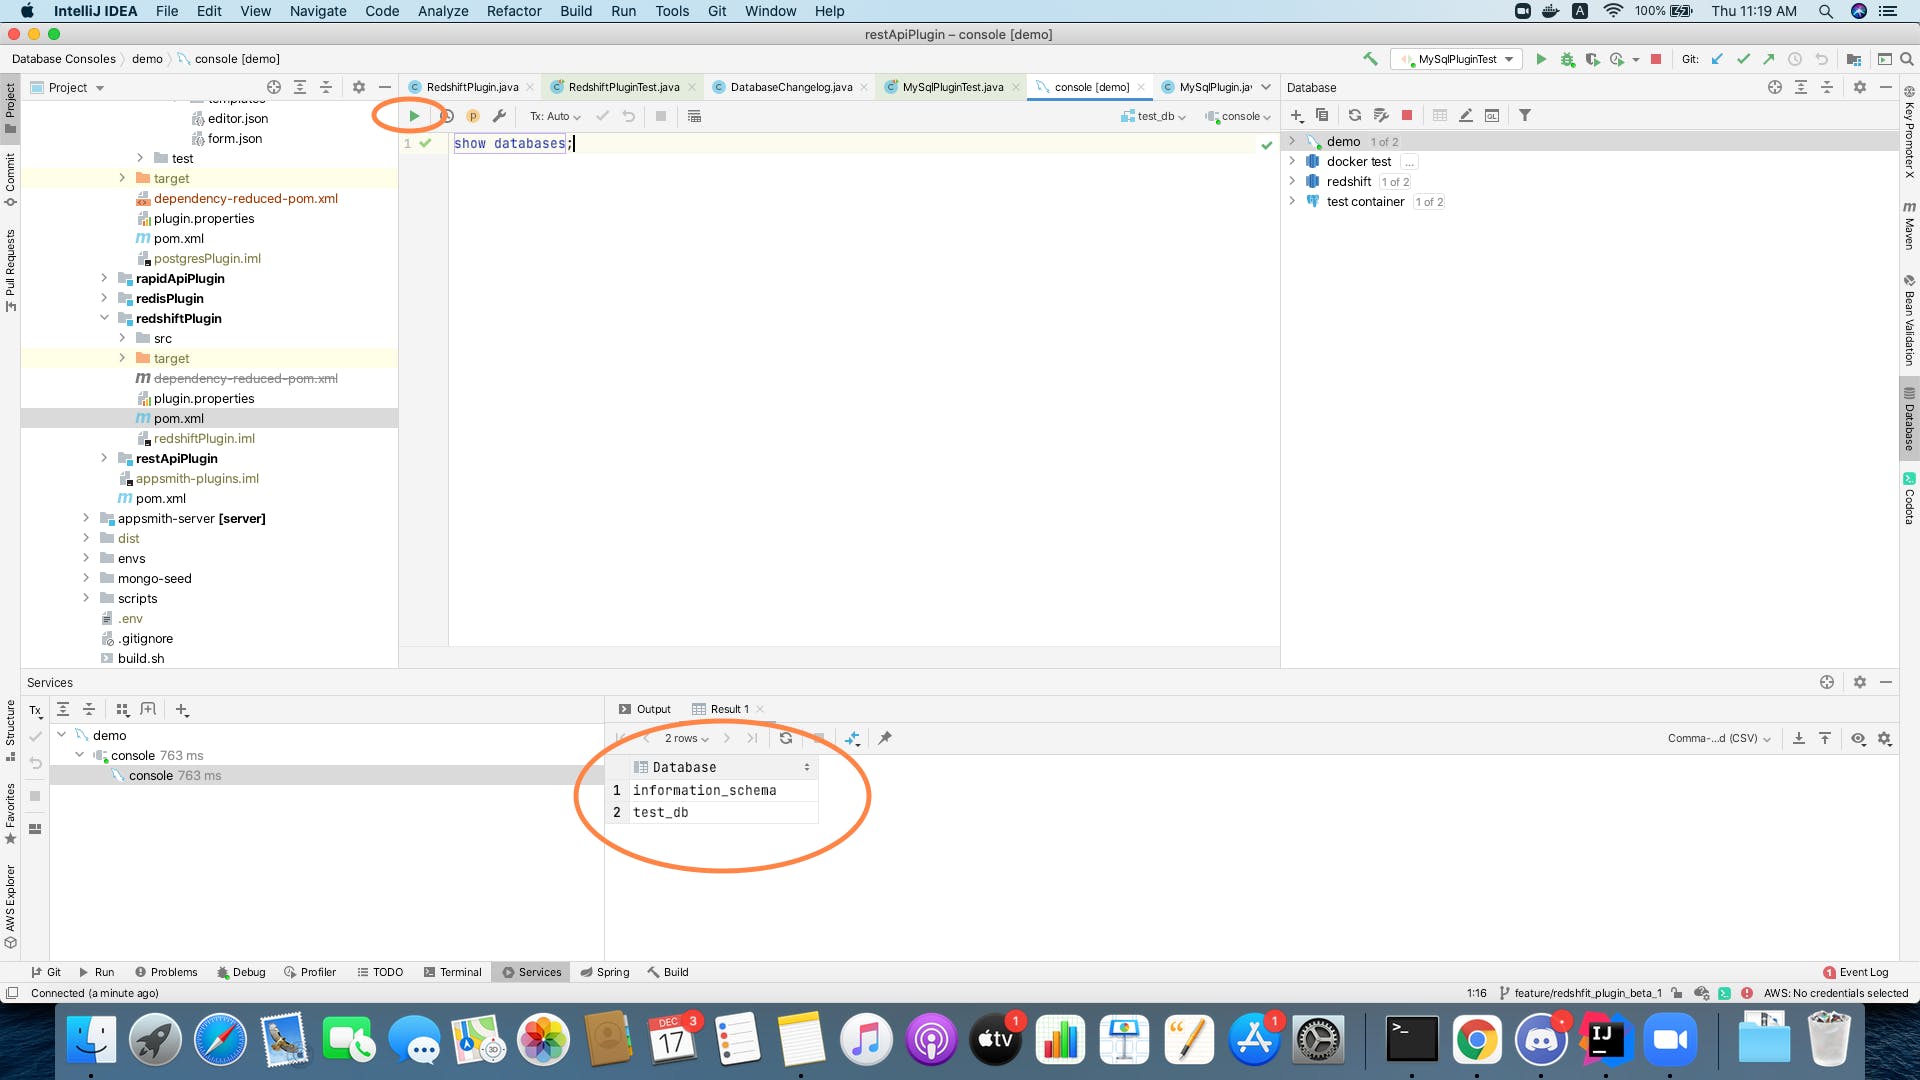Open the Tx: Auto transaction mode dropdown

(555, 116)
